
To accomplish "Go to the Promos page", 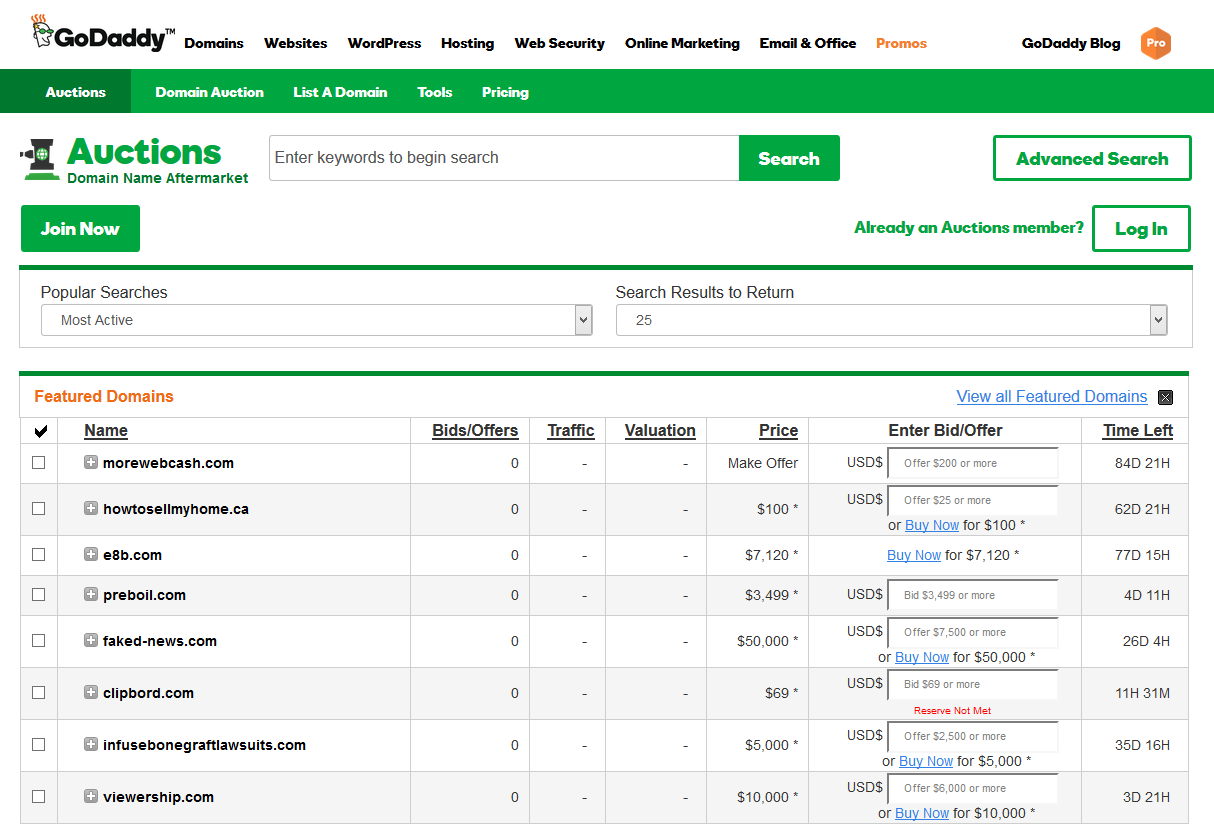I will point(901,43).
